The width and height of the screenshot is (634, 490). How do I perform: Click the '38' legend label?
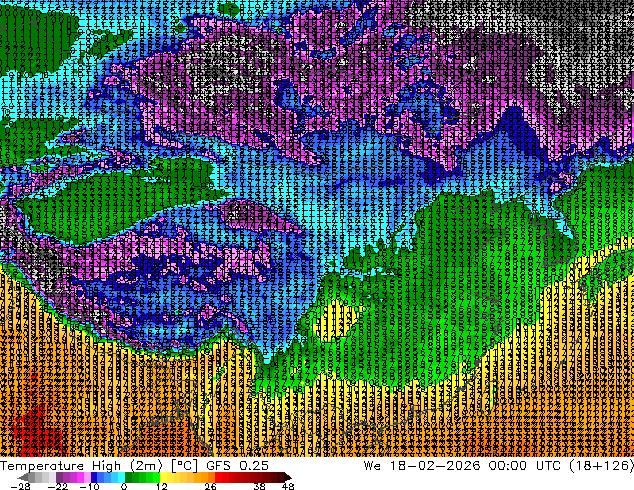259,486
